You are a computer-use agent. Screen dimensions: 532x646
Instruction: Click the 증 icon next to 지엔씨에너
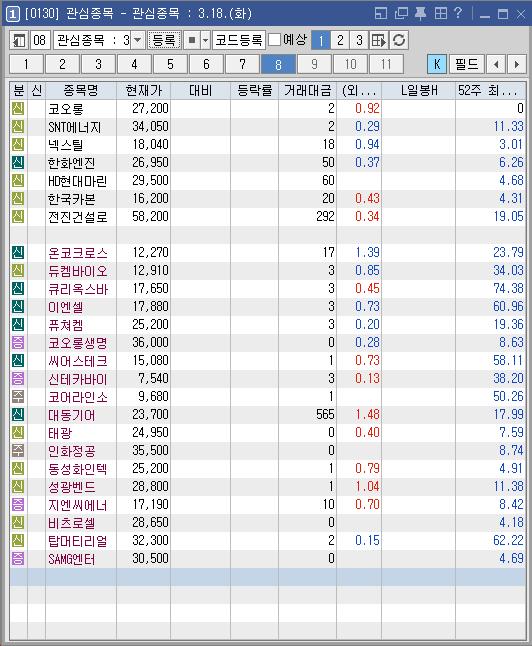click(18, 505)
